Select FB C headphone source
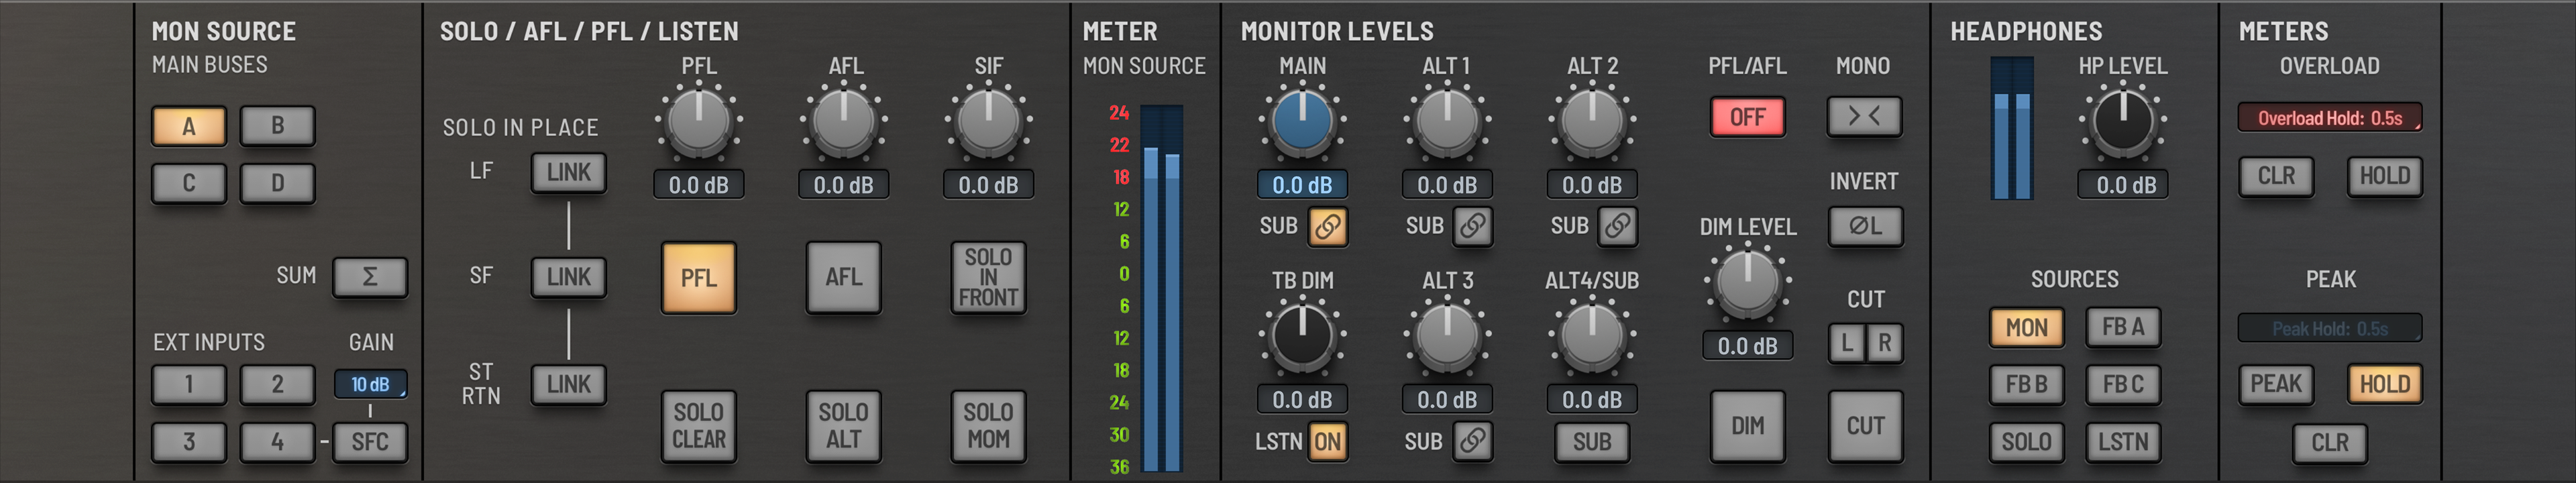The height and width of the screenshot is (483, 2576). [2123, 384]
